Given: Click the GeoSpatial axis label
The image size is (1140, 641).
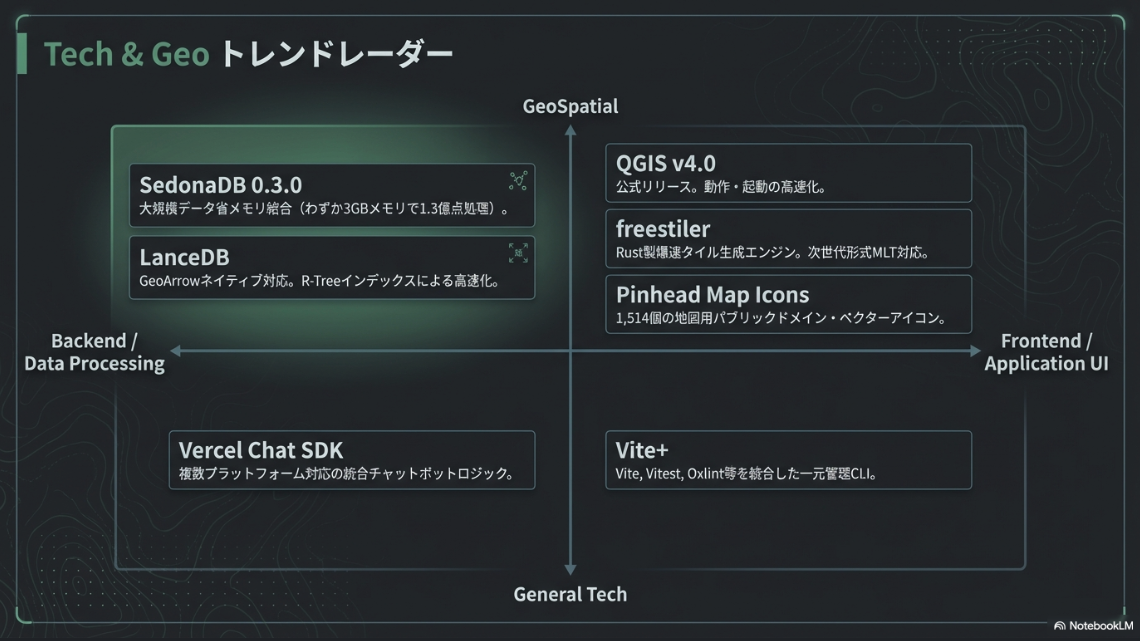Looking at the screenshot, I should pyautogui.click(x=570, y=106).
